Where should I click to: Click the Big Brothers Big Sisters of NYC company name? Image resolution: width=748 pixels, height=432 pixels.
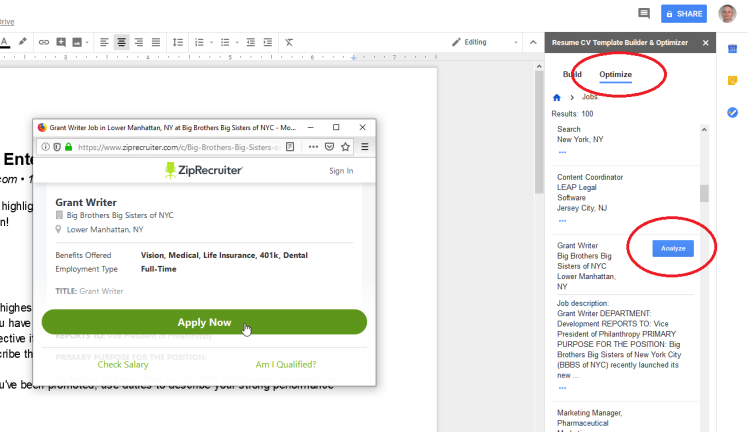click(x=120, y=215)
